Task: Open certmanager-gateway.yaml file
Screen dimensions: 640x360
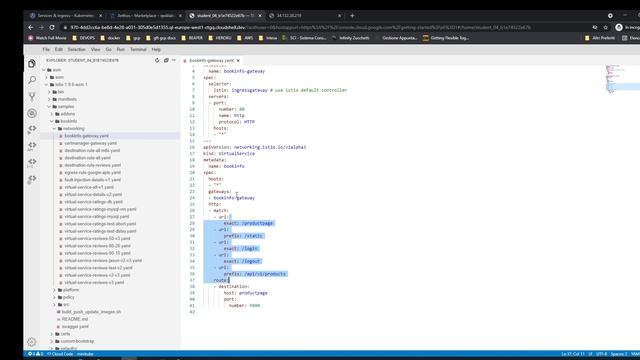Action: tap(90, 143)
